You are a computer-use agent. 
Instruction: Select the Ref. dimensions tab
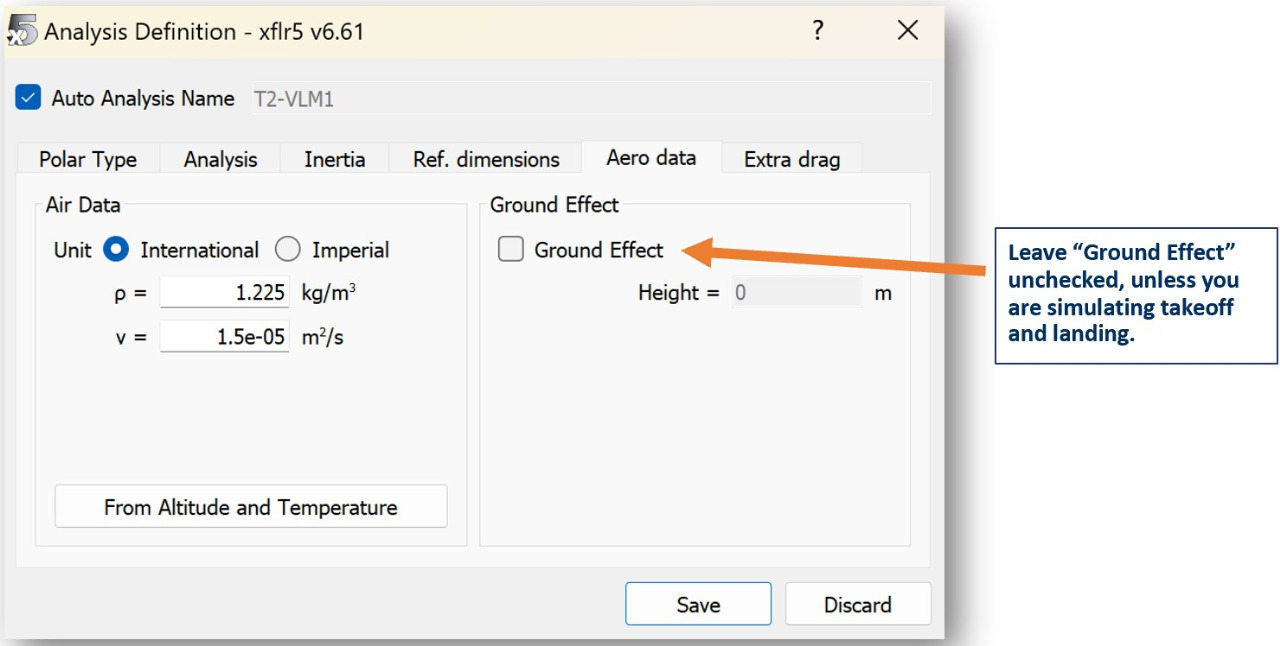click(x=486, y=159)
